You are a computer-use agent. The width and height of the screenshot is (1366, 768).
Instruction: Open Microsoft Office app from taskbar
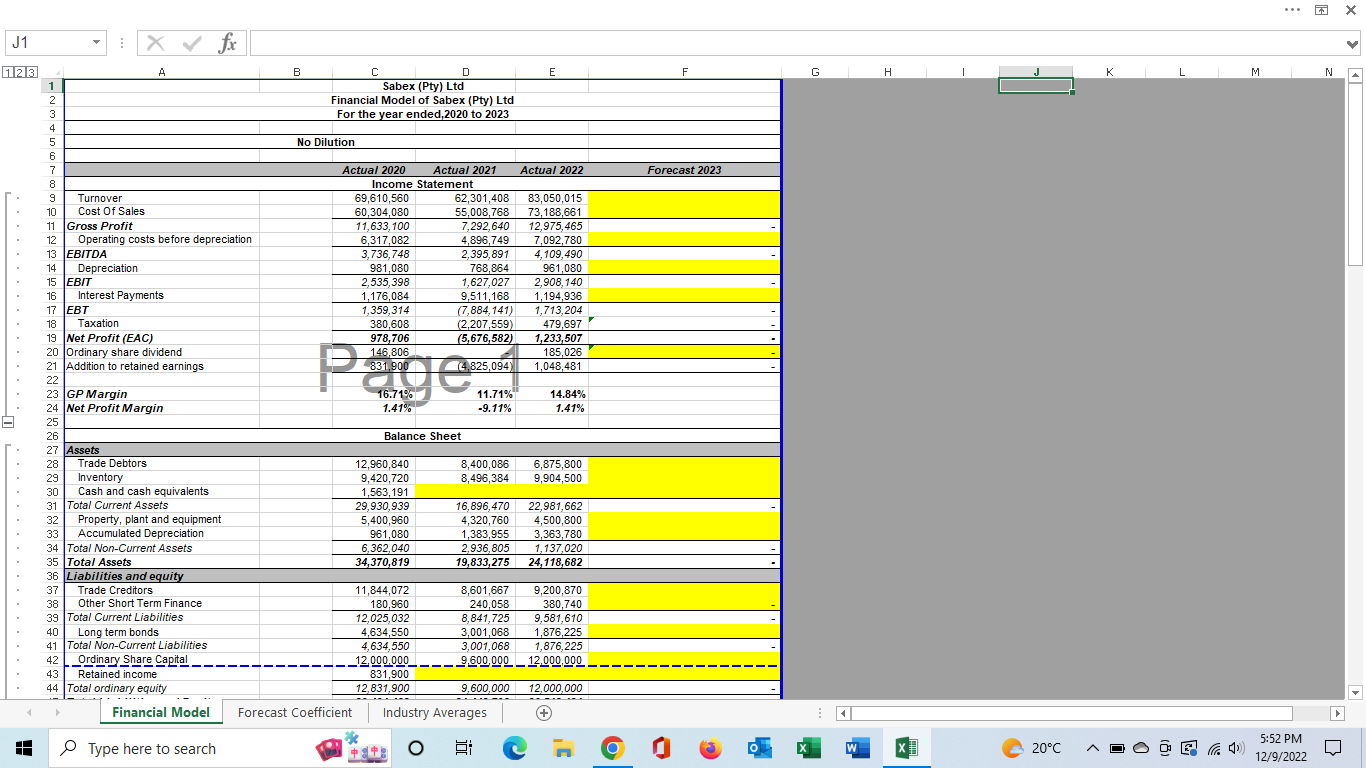click(661, 749)
